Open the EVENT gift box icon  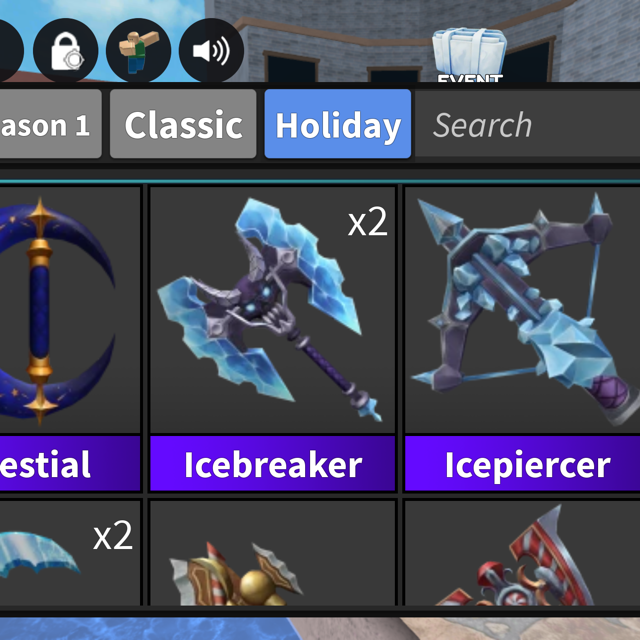469,55
